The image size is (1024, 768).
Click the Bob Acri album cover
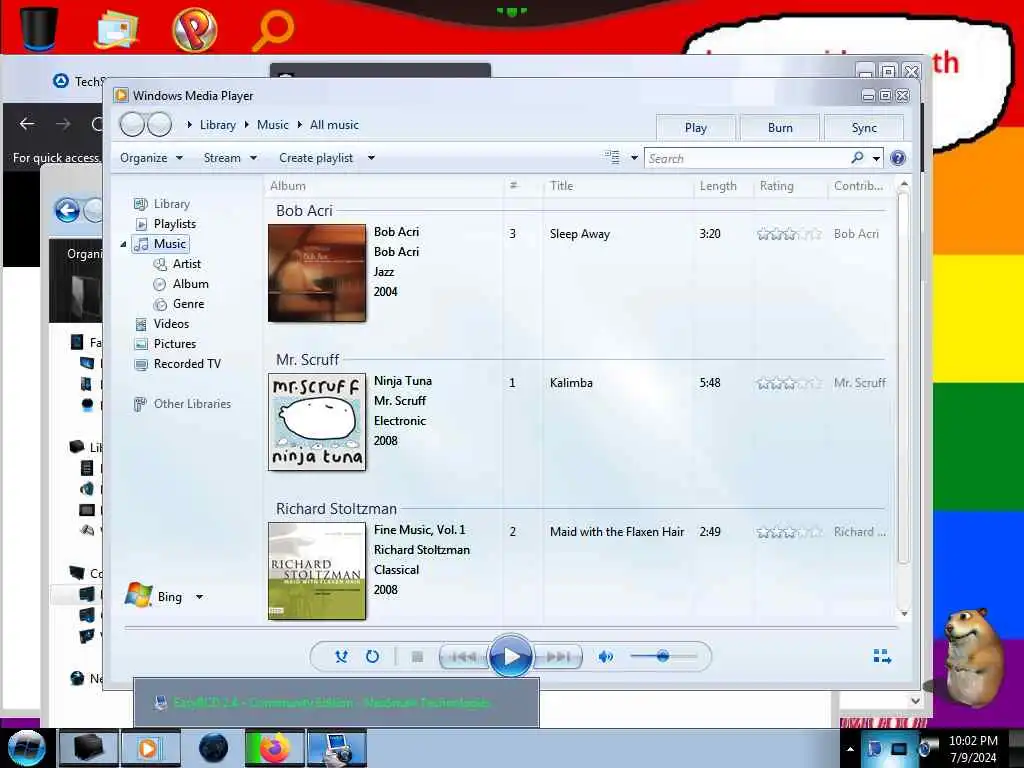(x=317, y=273)
